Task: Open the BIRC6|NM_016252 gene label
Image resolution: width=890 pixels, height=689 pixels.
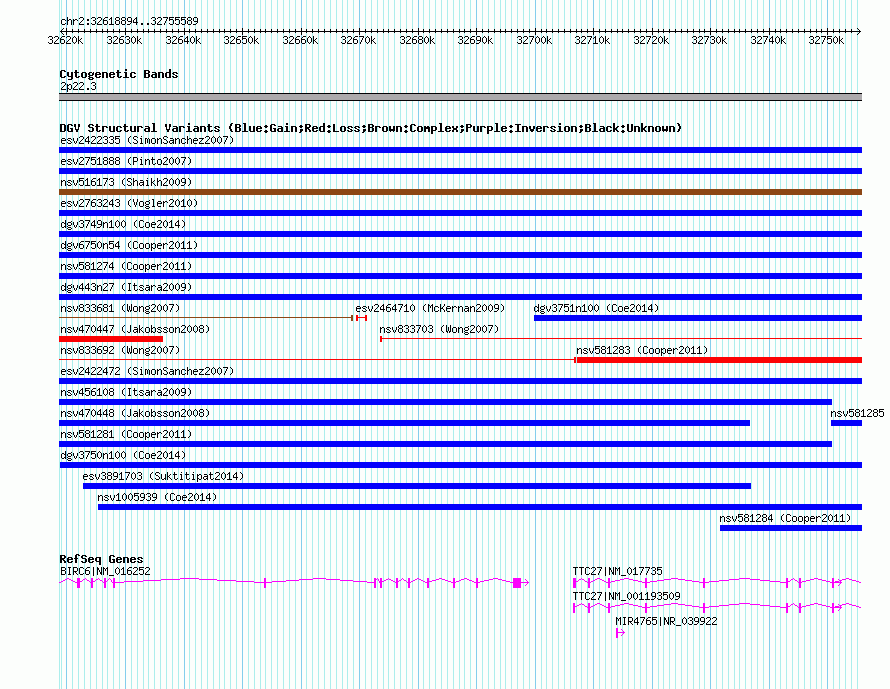Action: tap(105, 572)
